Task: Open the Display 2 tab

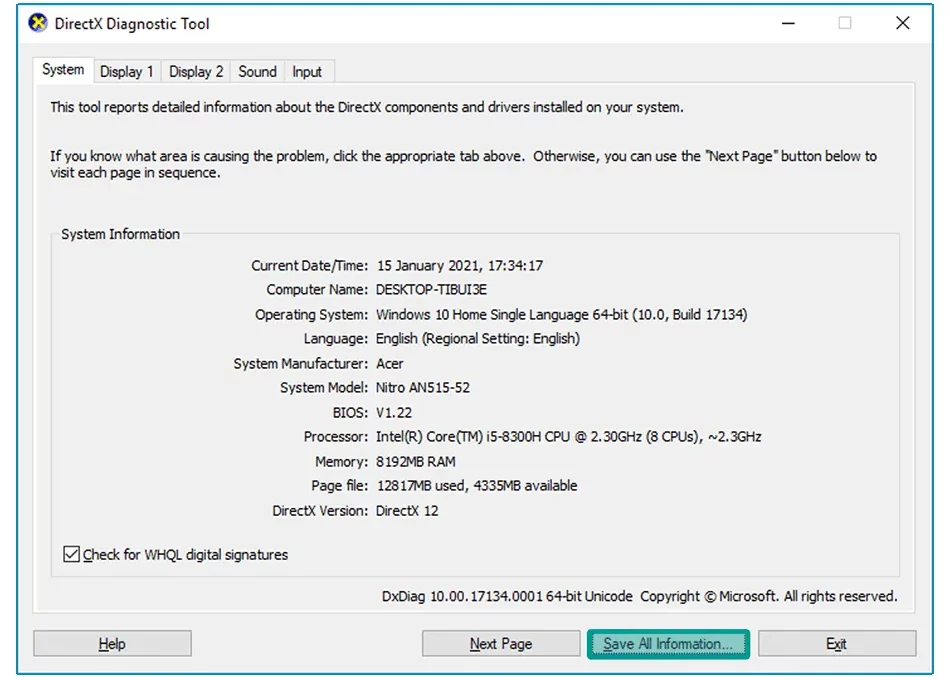Action: (x=196, y=72)
